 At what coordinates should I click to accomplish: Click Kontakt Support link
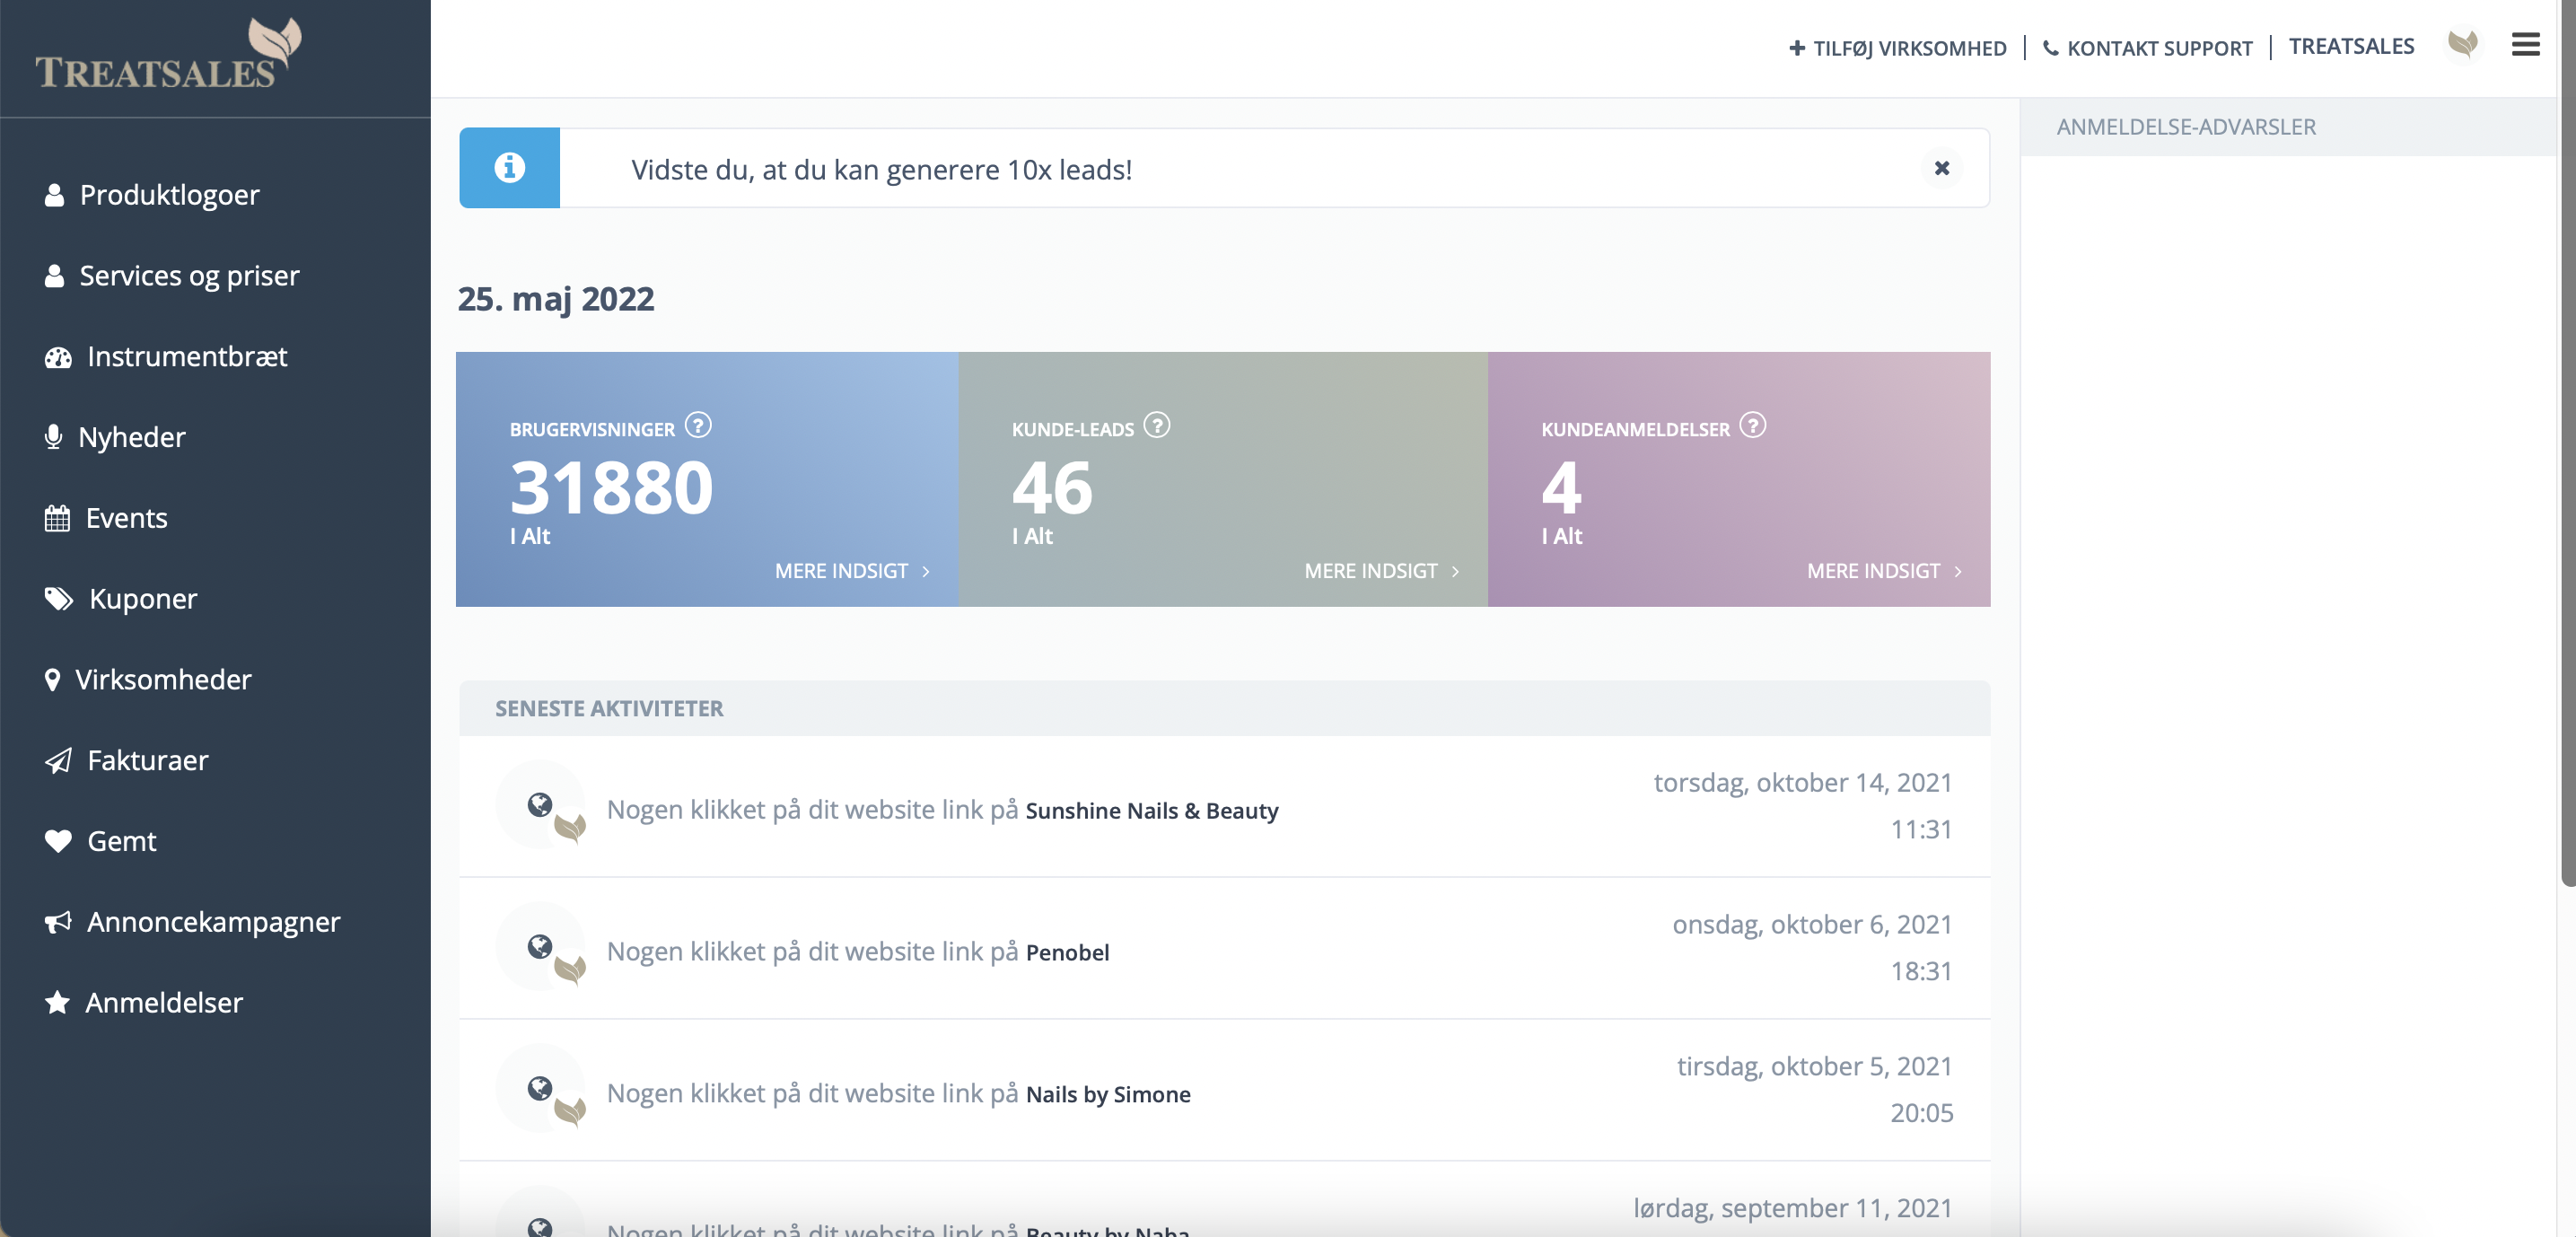point(2147,48)
